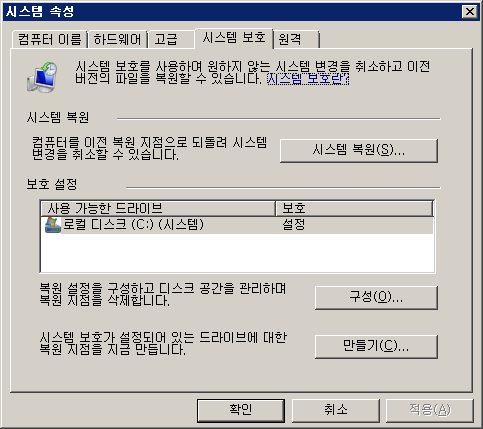Switch to the 컴퓨터 이름 tab
The width and height of the screenshot is (483, 429).
click(x=49, y=40)
